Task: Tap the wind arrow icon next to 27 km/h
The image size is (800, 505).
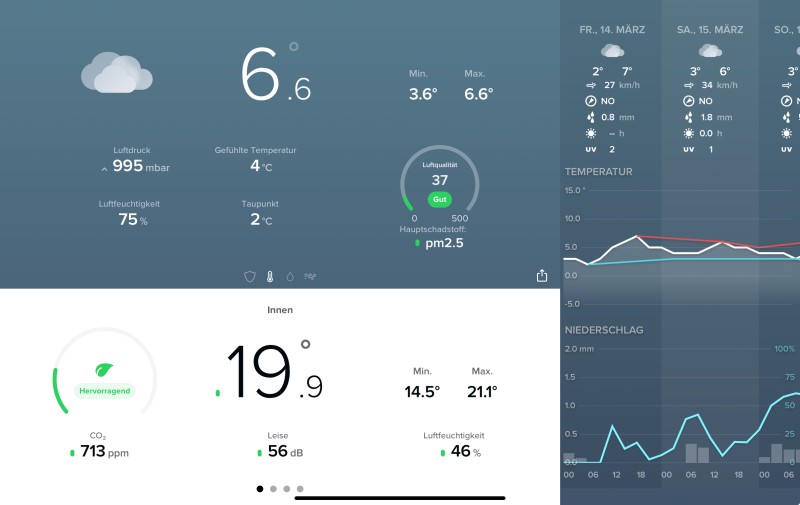Action: tap(591, 85)
